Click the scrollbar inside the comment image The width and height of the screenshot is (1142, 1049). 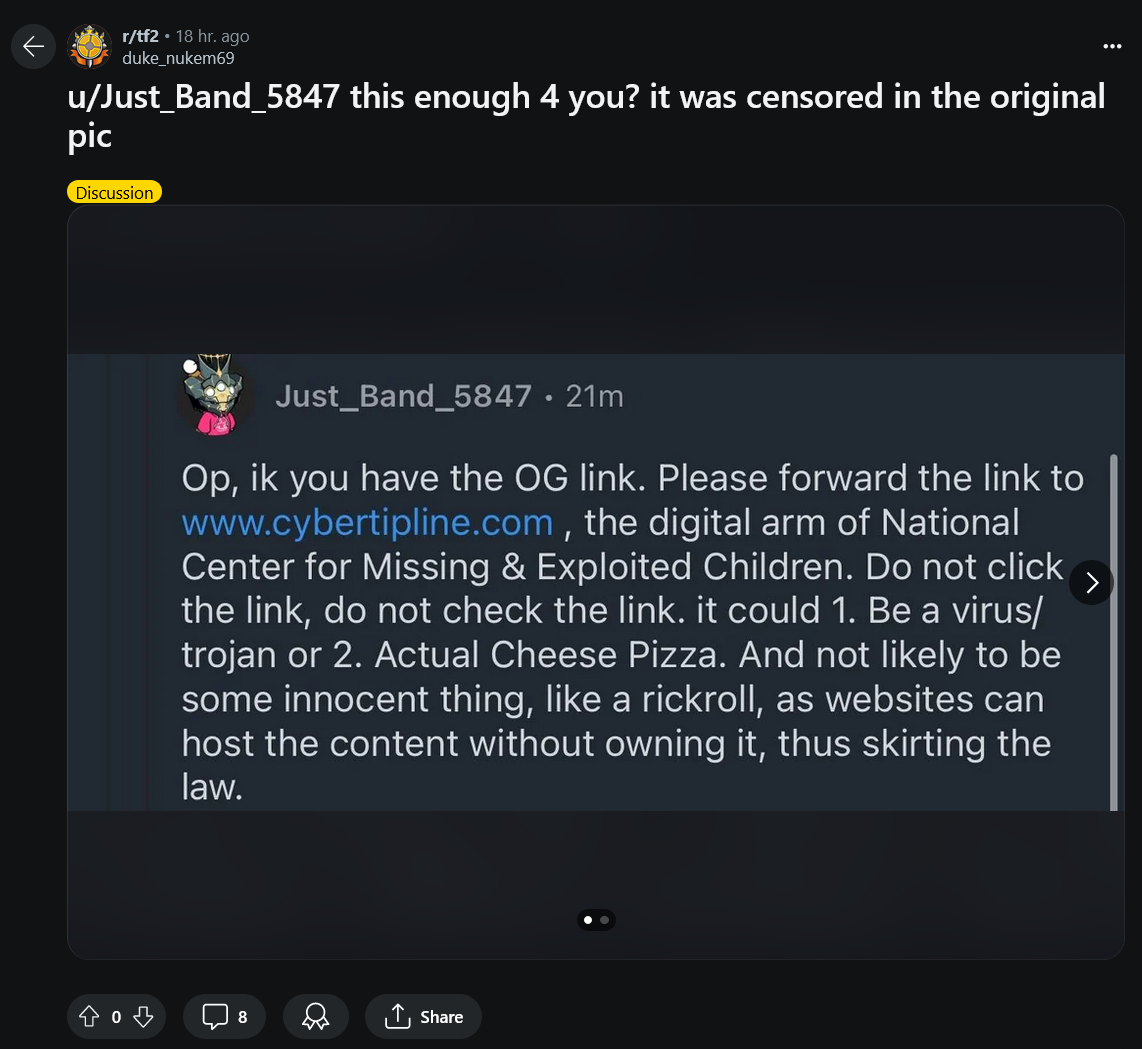pos(1113,632)
